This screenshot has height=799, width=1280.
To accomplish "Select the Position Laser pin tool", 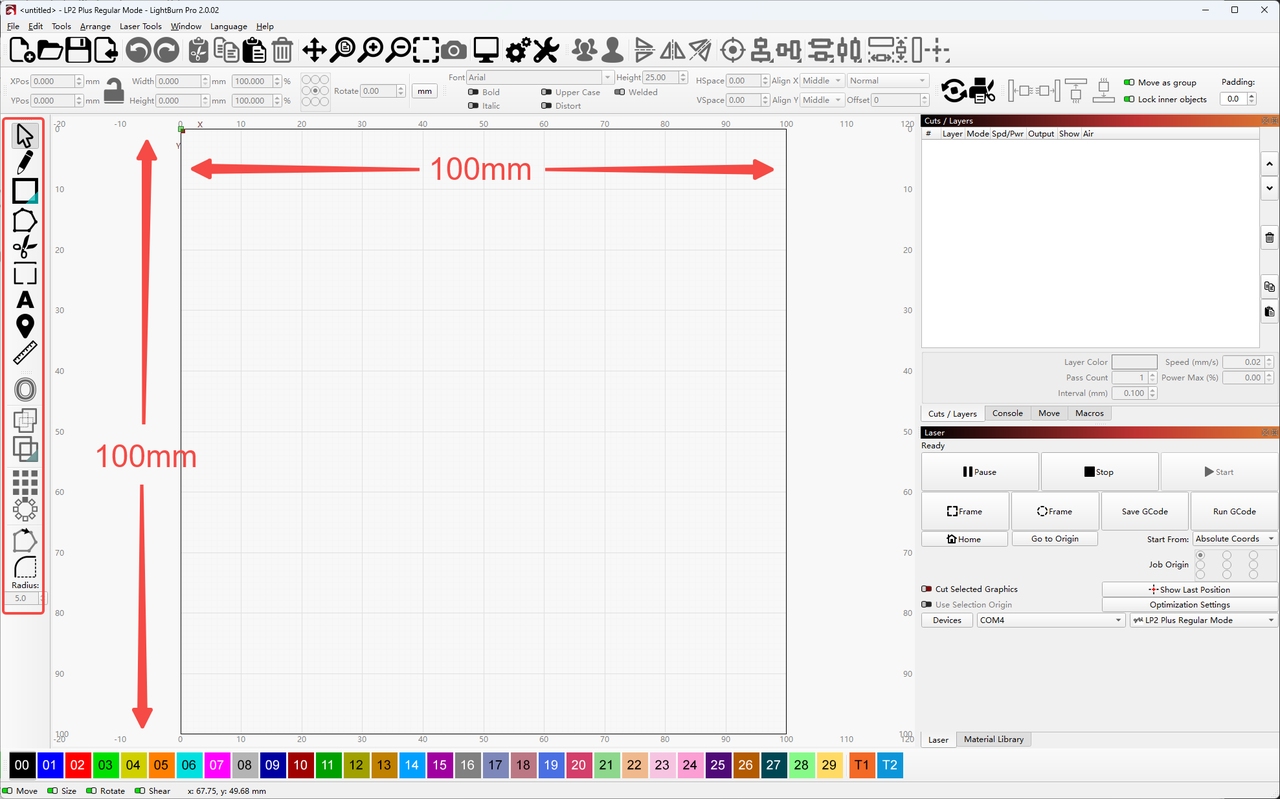I will 25,326.
